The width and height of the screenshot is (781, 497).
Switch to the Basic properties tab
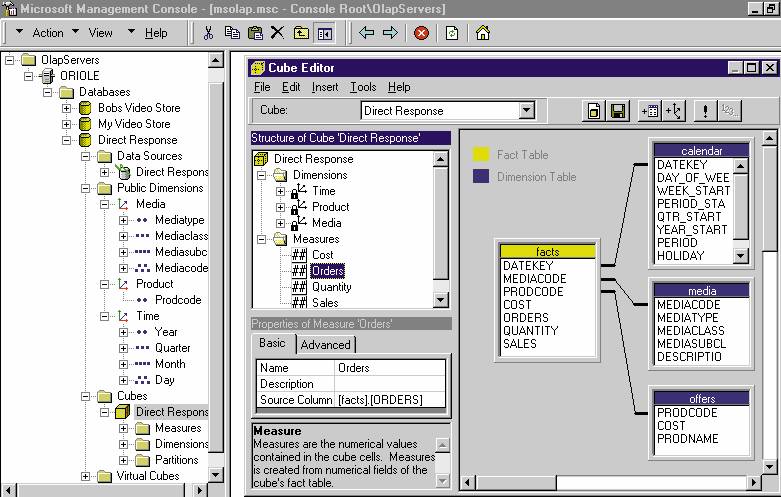click(272, 343)
